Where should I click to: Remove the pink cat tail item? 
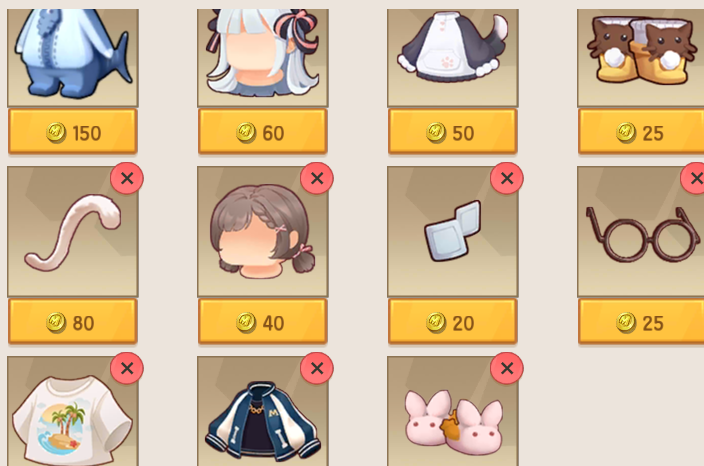tap(127, 178)
